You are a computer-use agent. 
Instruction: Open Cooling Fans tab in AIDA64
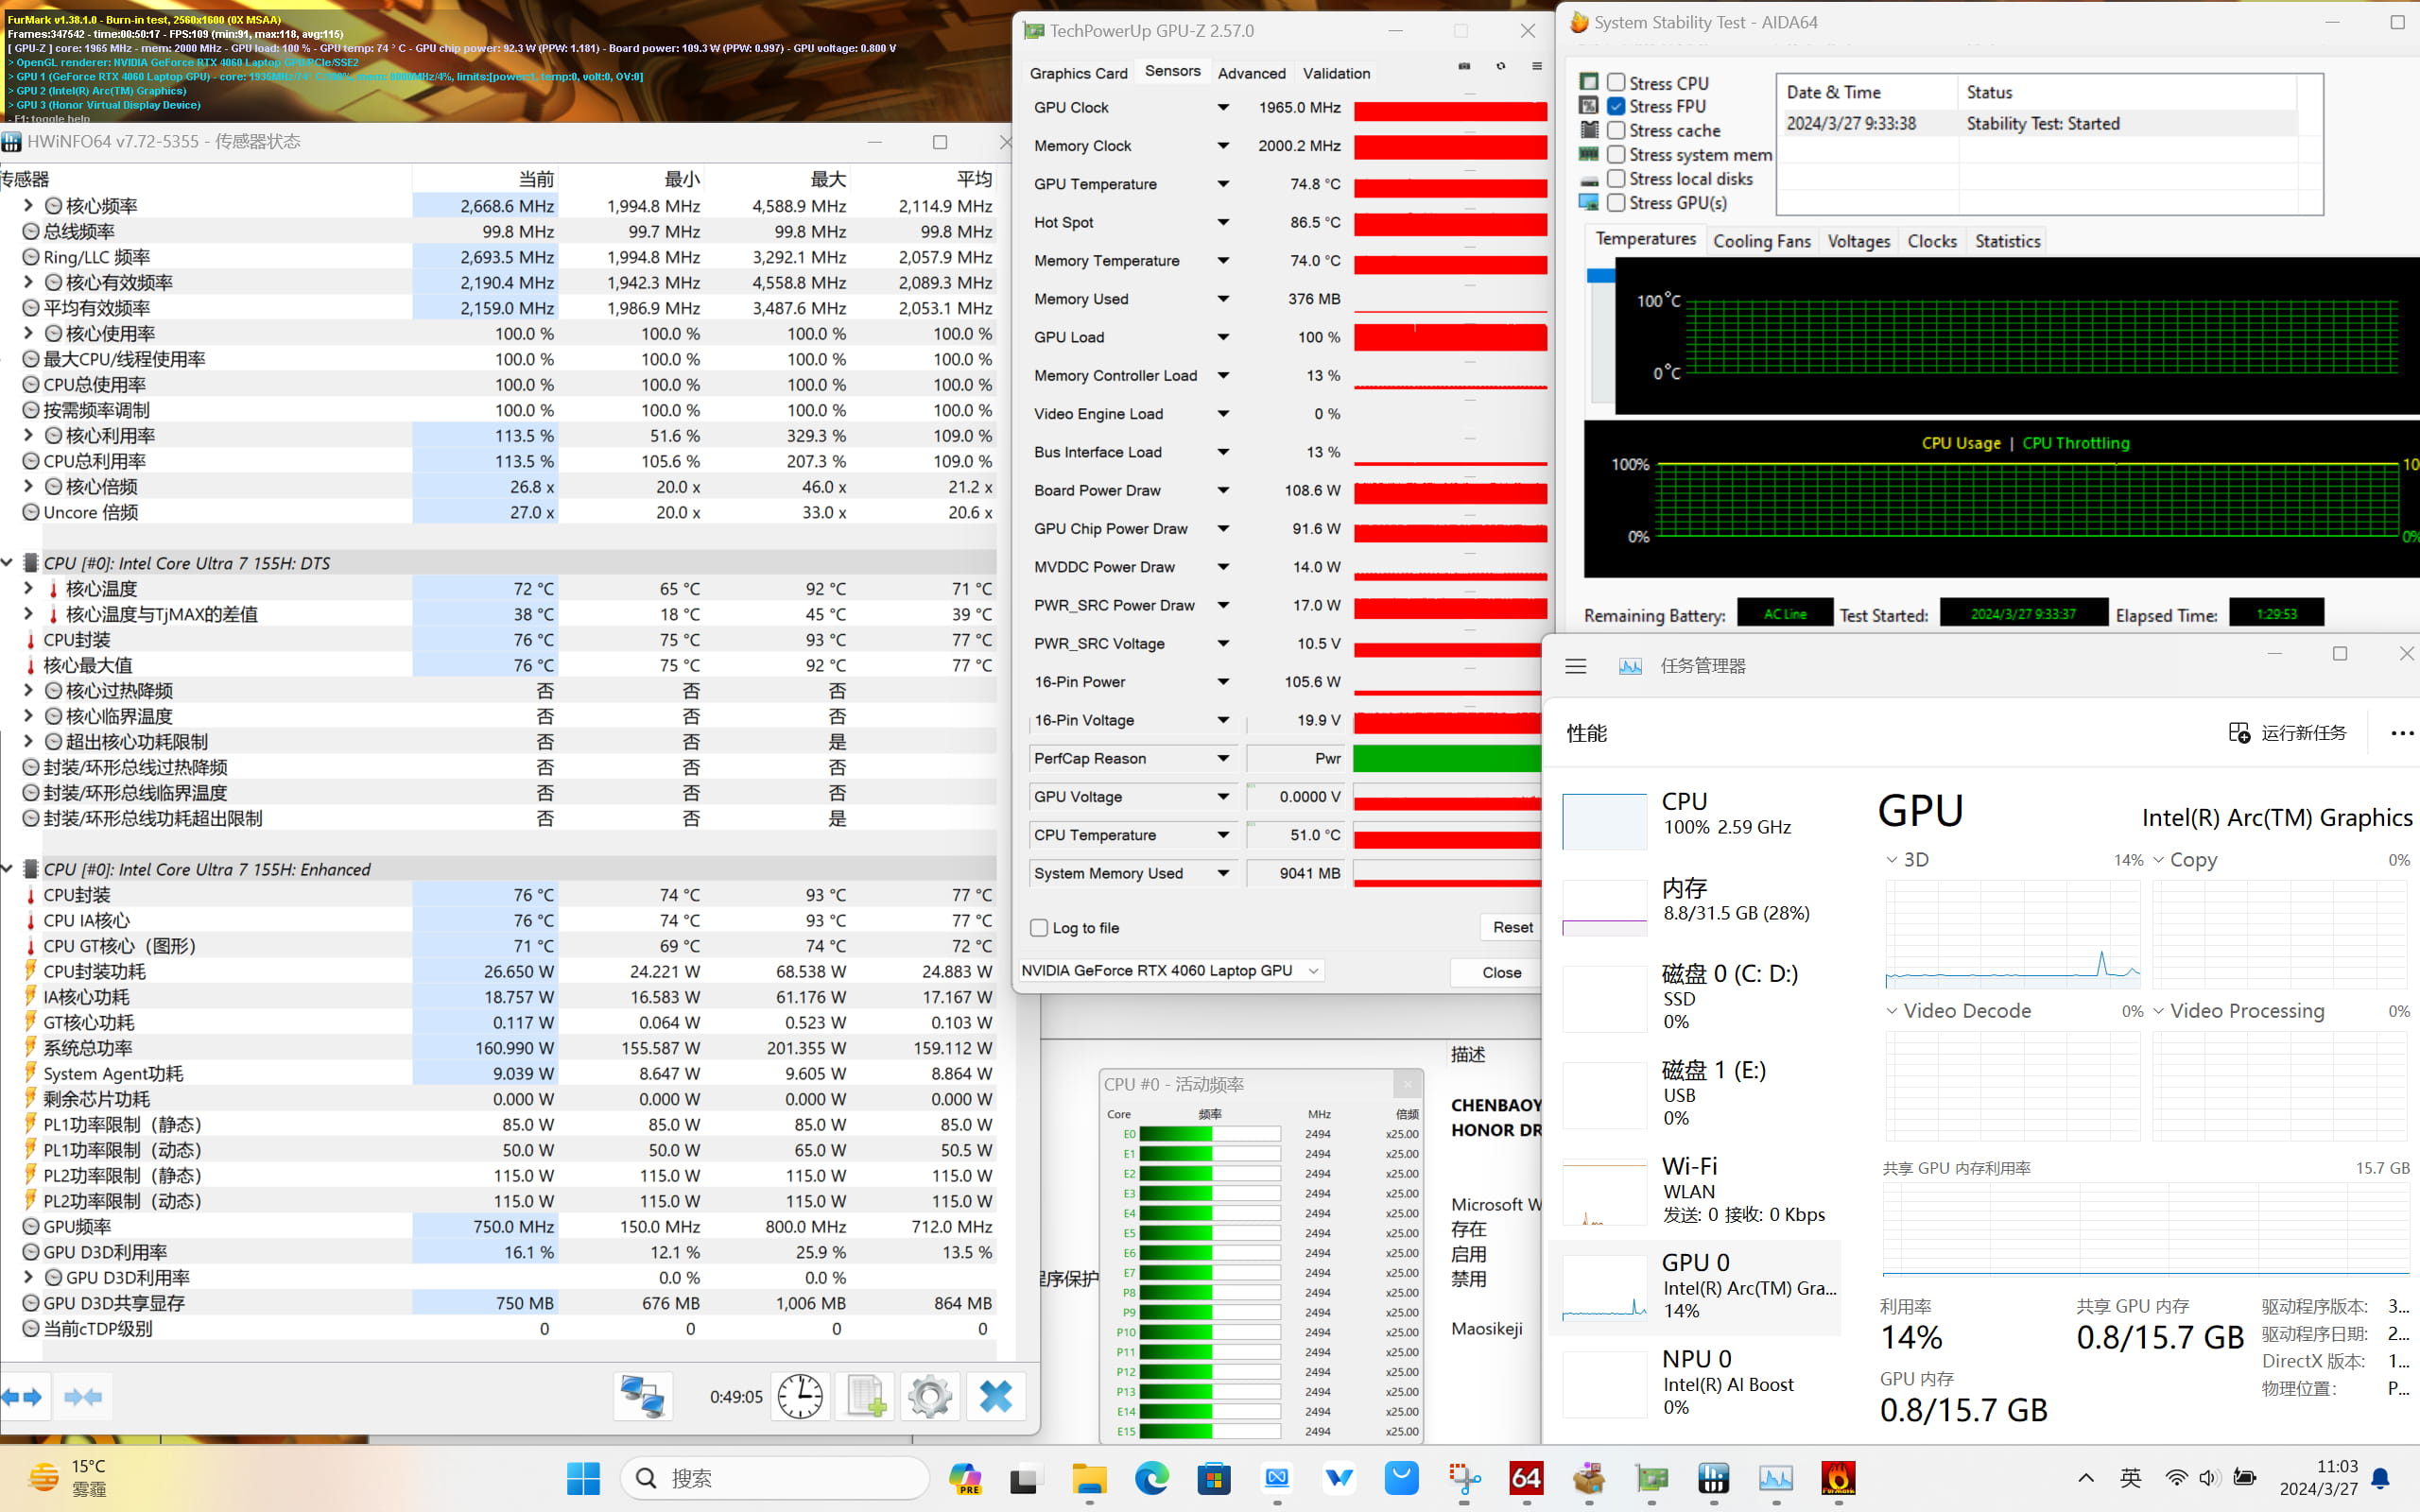(1761, 241)
